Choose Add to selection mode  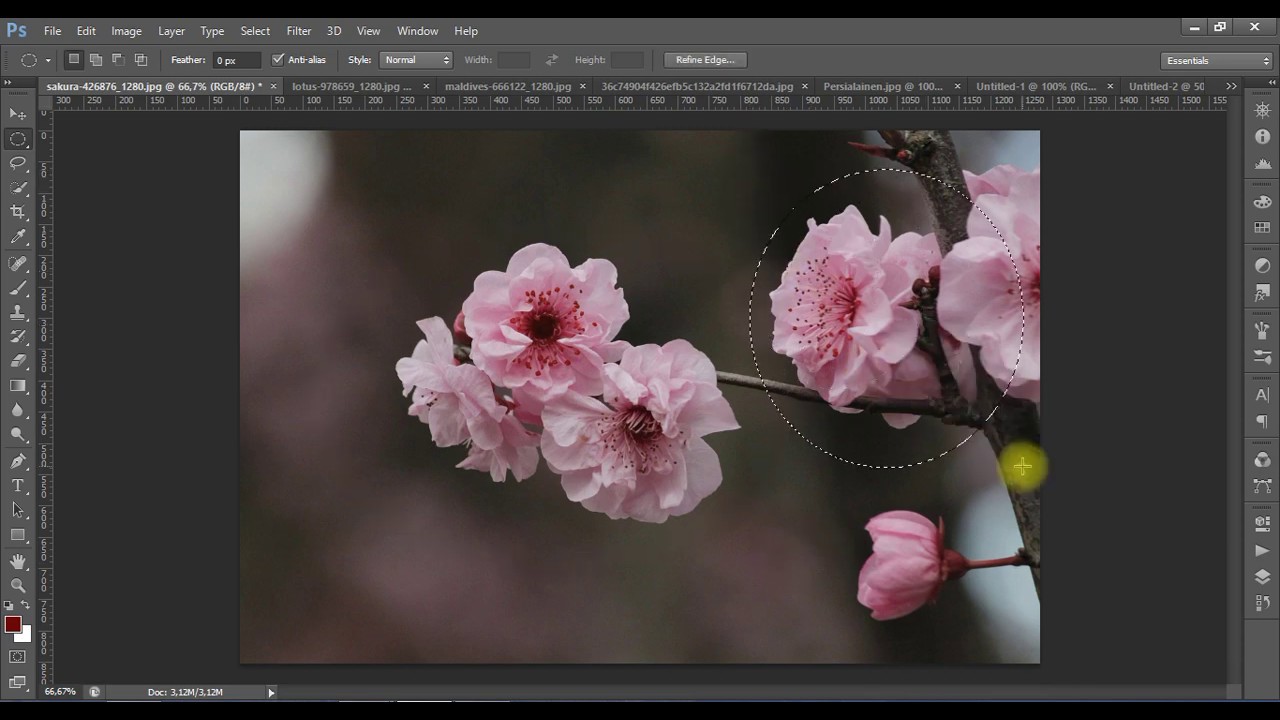point(96,60)
